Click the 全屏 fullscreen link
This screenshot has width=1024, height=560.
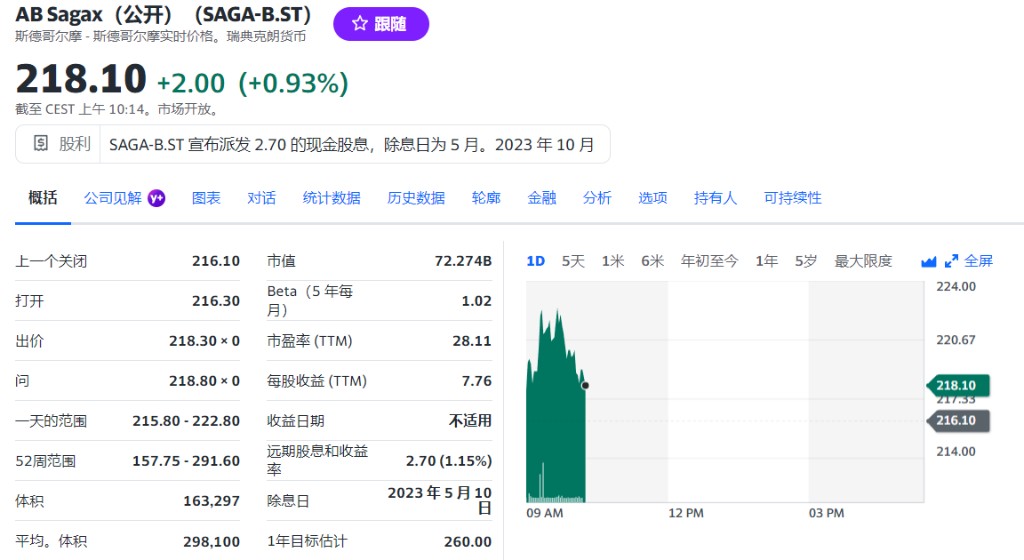[979, 261]
